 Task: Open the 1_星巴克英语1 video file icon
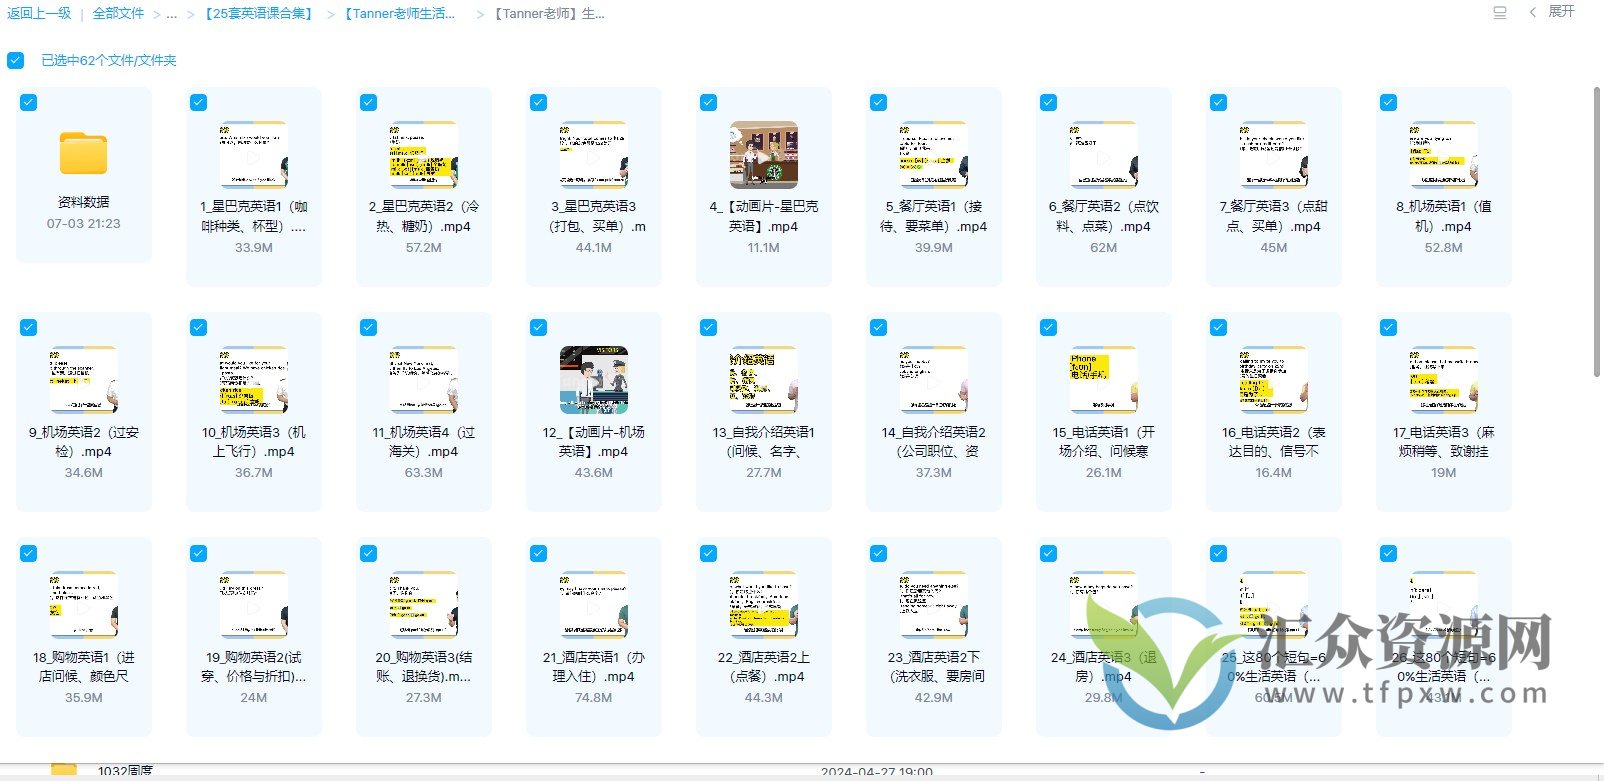[253, 155]
